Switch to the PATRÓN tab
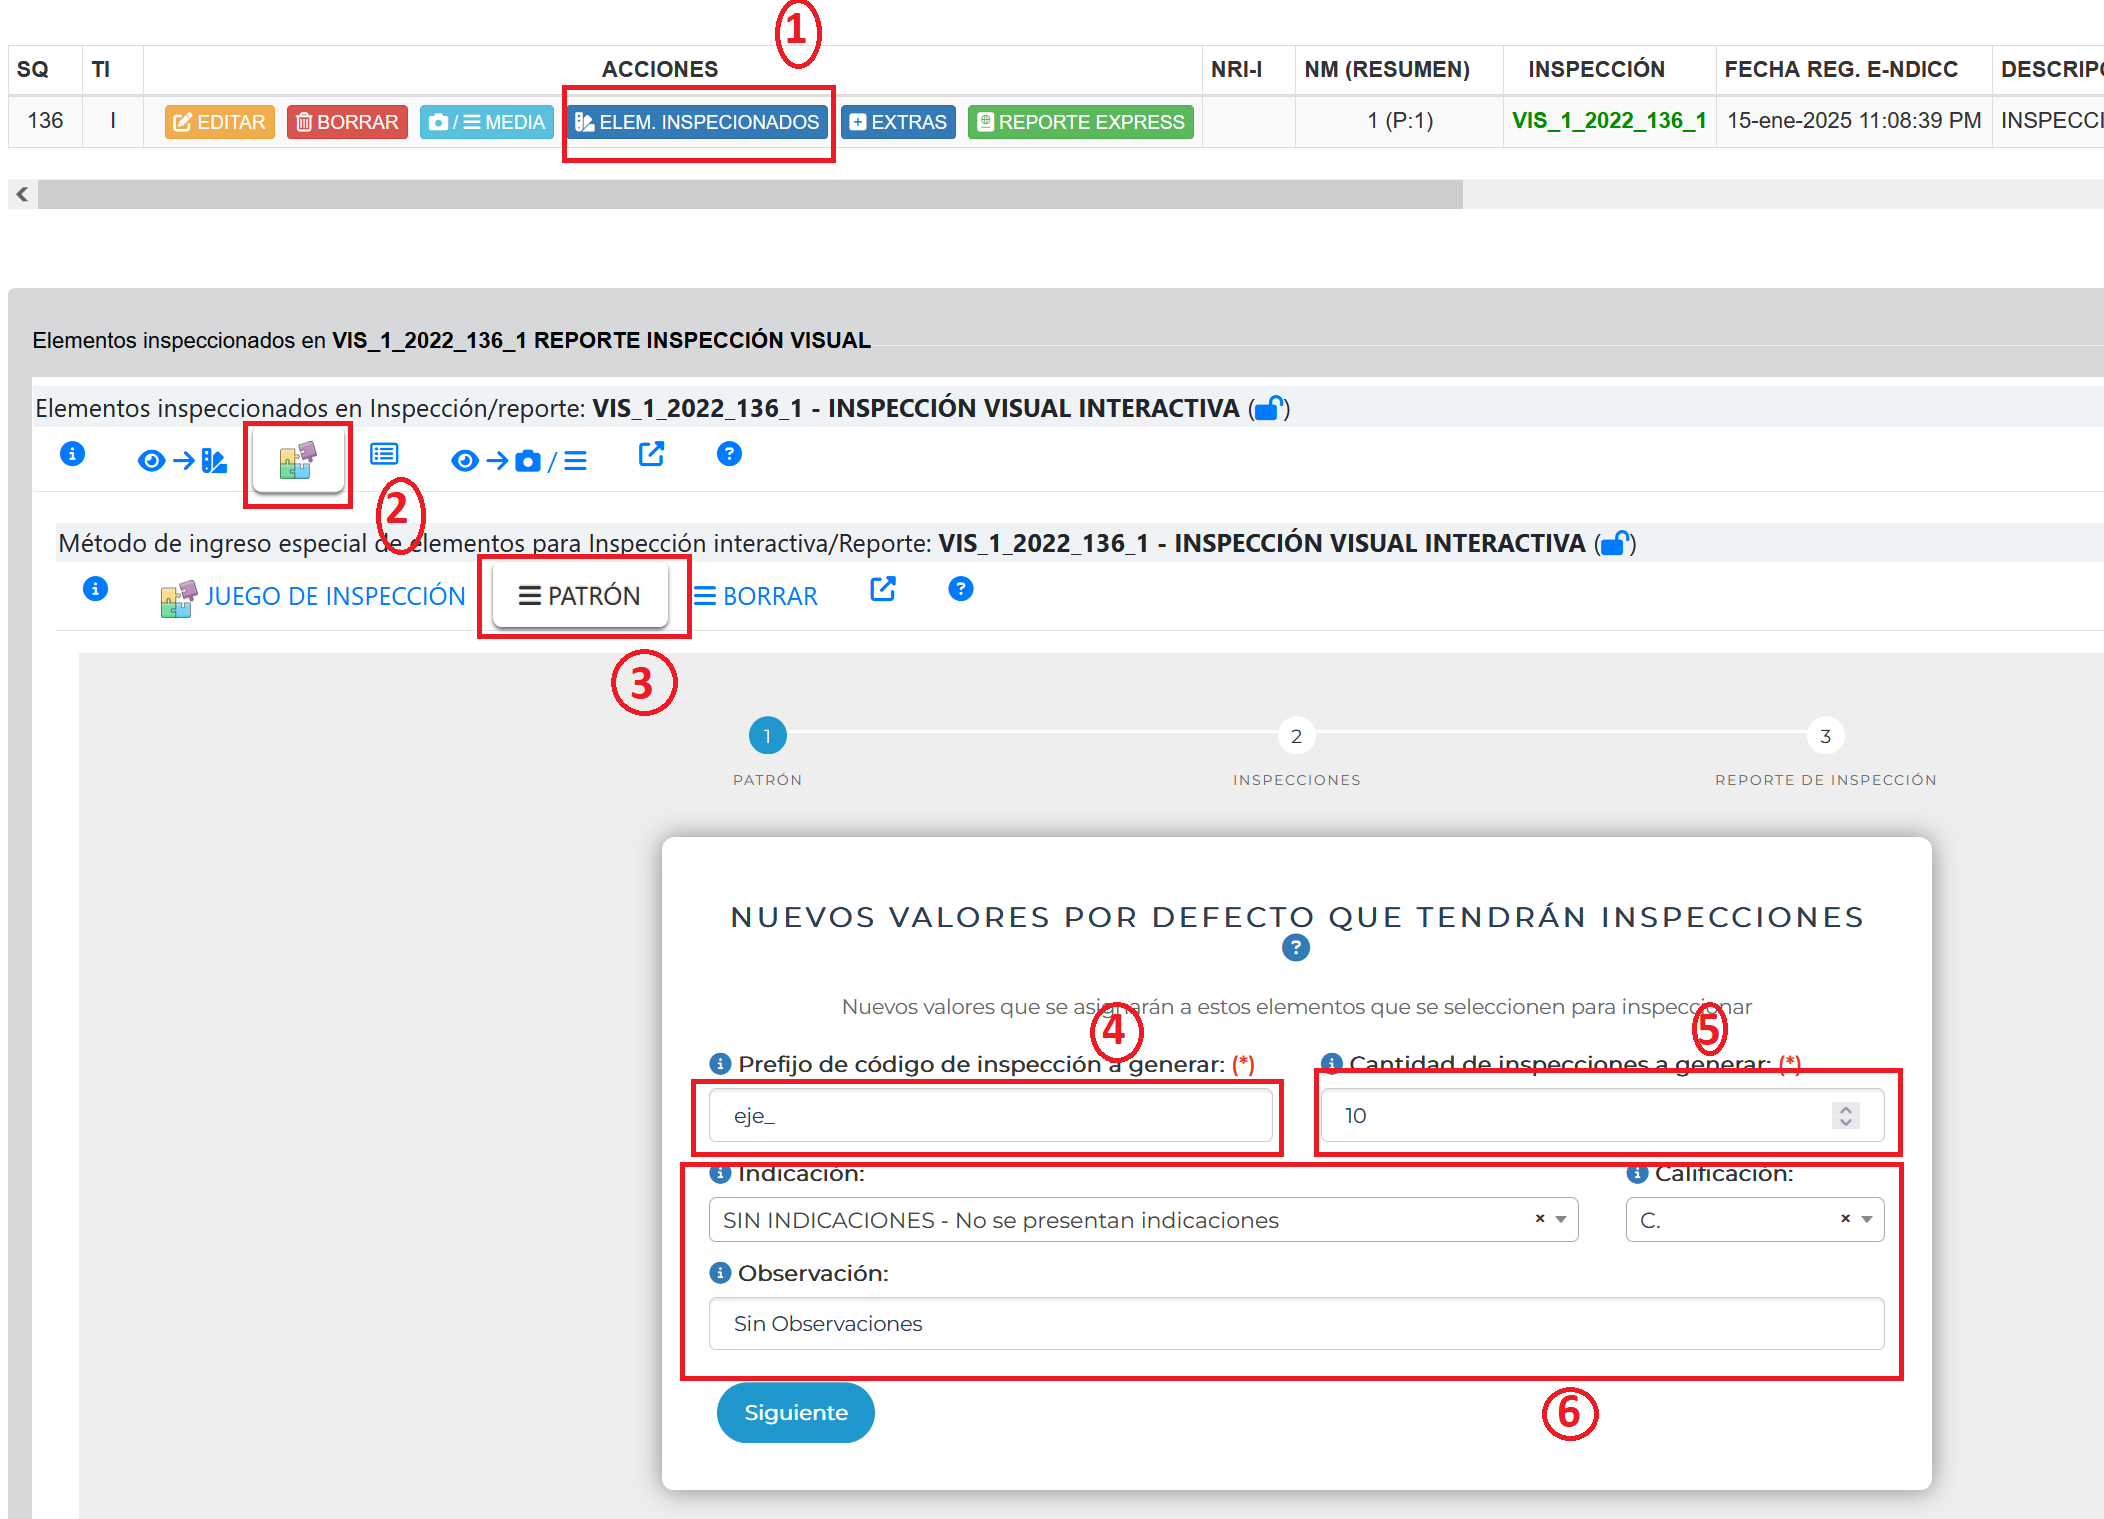 click(x=580, y=596)
